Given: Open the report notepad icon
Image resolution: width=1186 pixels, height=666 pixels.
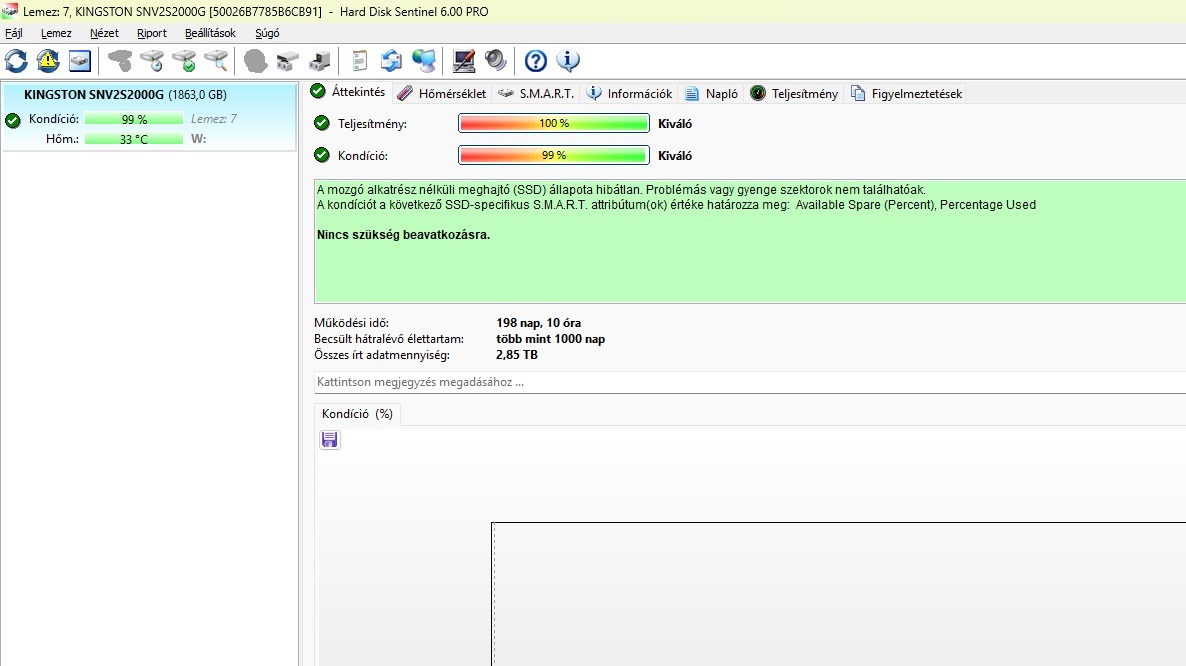Looking at the screenshot, I should [359, 60].
